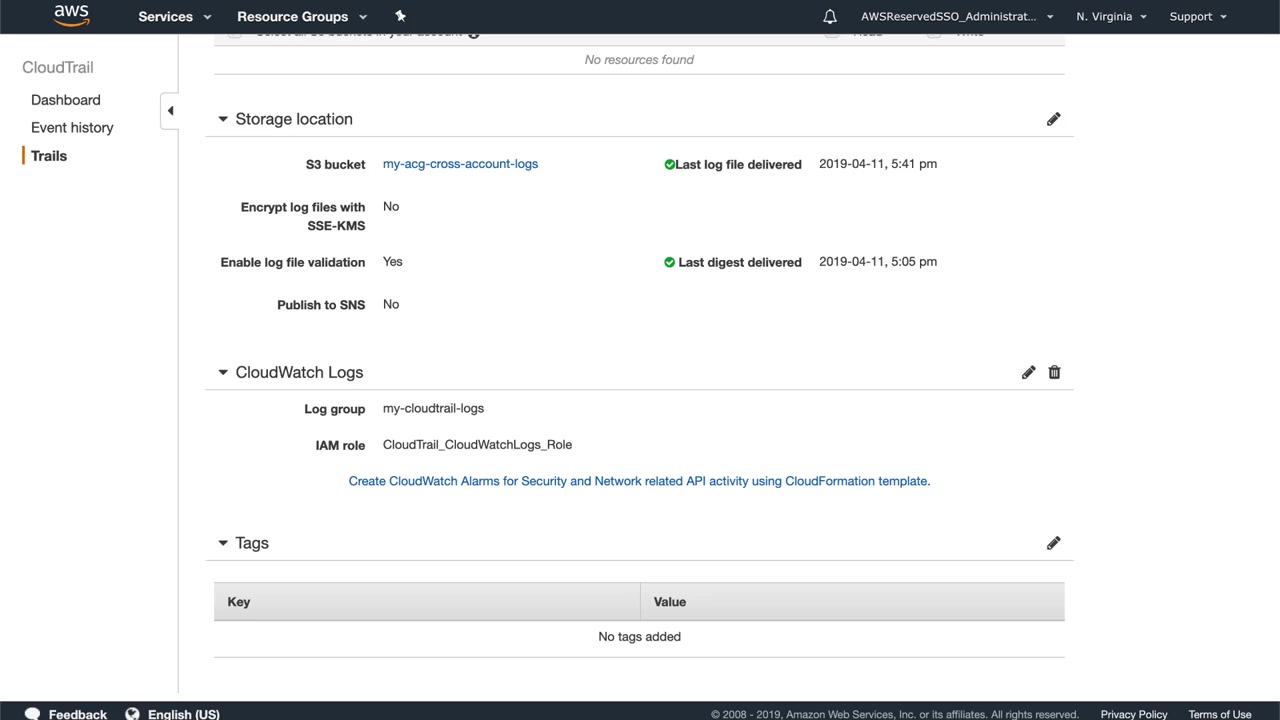Collapse the CloudWatch Logs section
This screenshot has height=720, width=1280.
coord(223,372)
